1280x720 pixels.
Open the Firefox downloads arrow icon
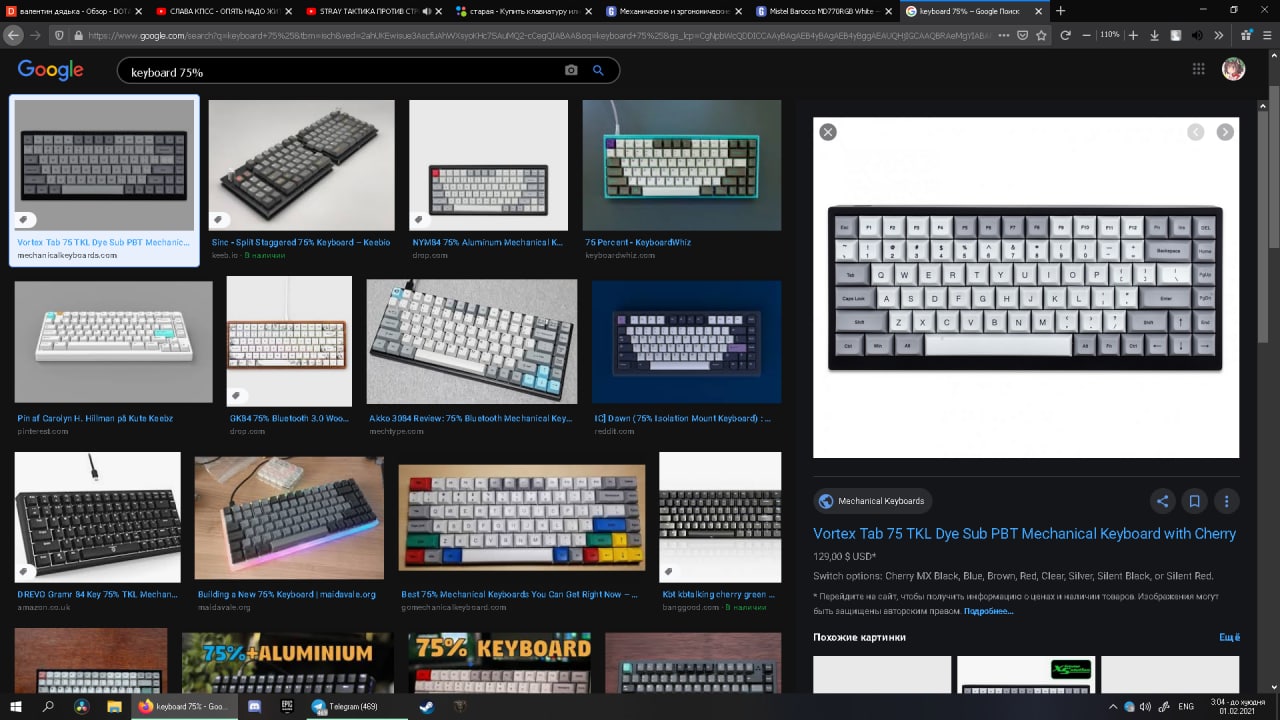pos(1155,35)
